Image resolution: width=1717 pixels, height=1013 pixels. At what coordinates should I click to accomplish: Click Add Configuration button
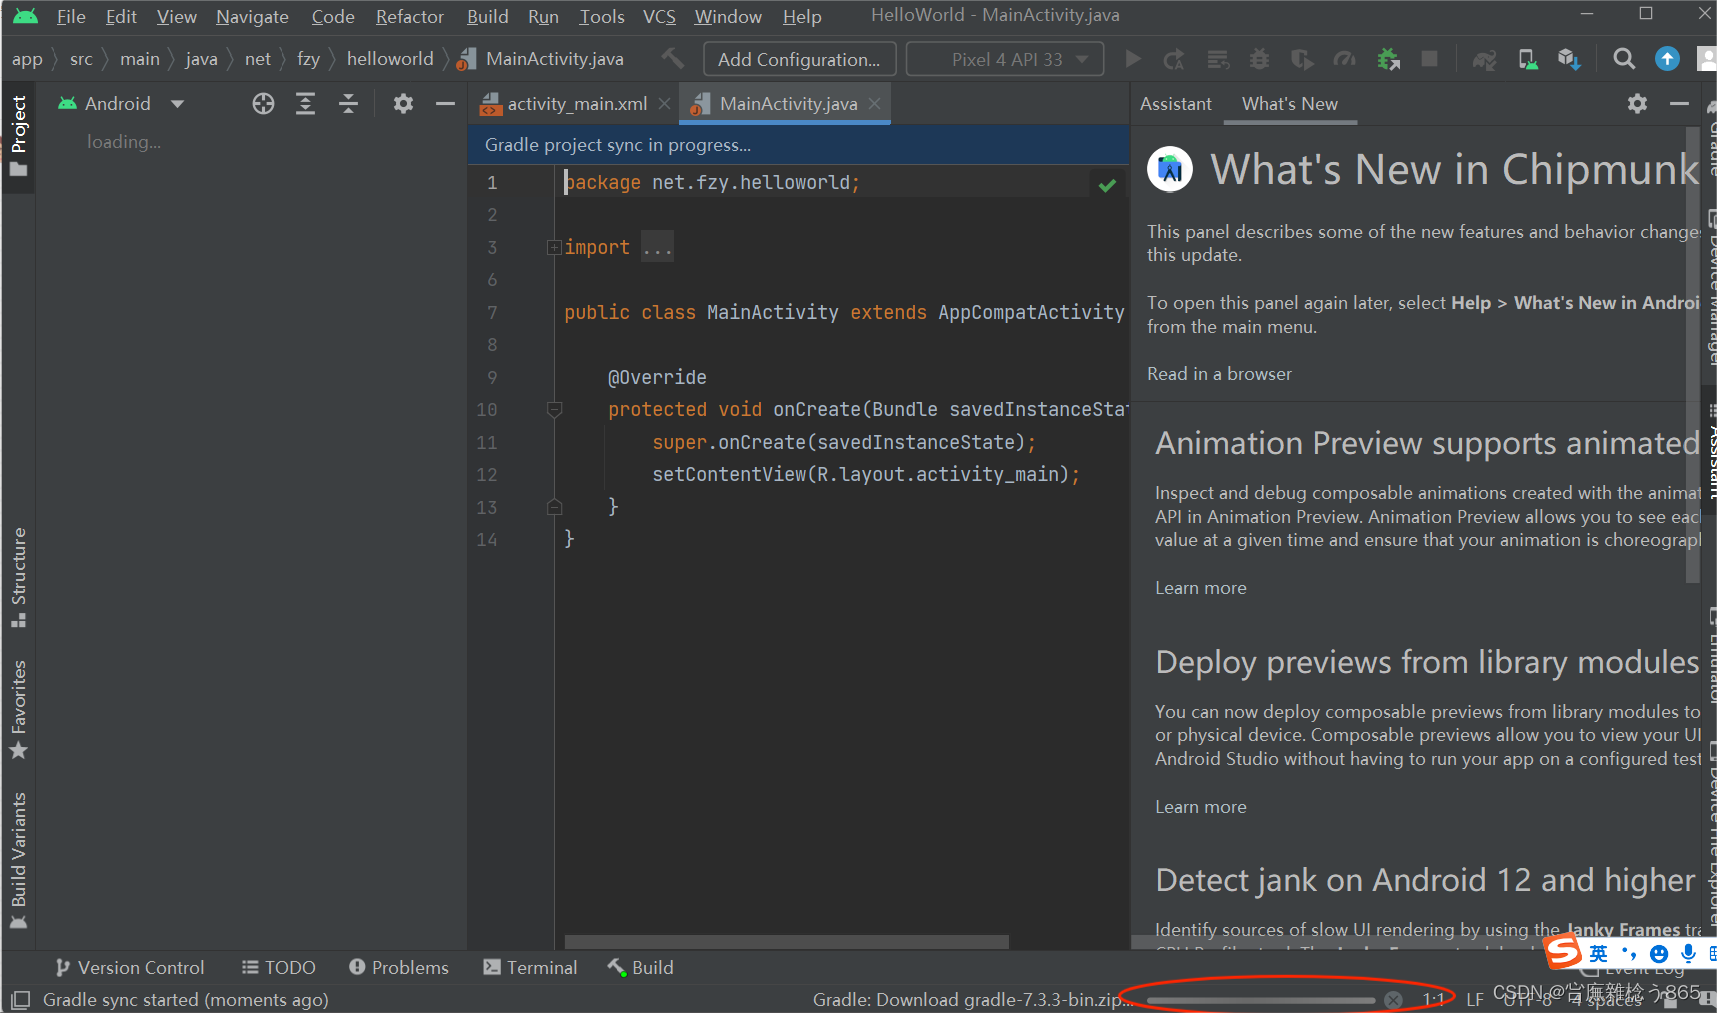798,59
